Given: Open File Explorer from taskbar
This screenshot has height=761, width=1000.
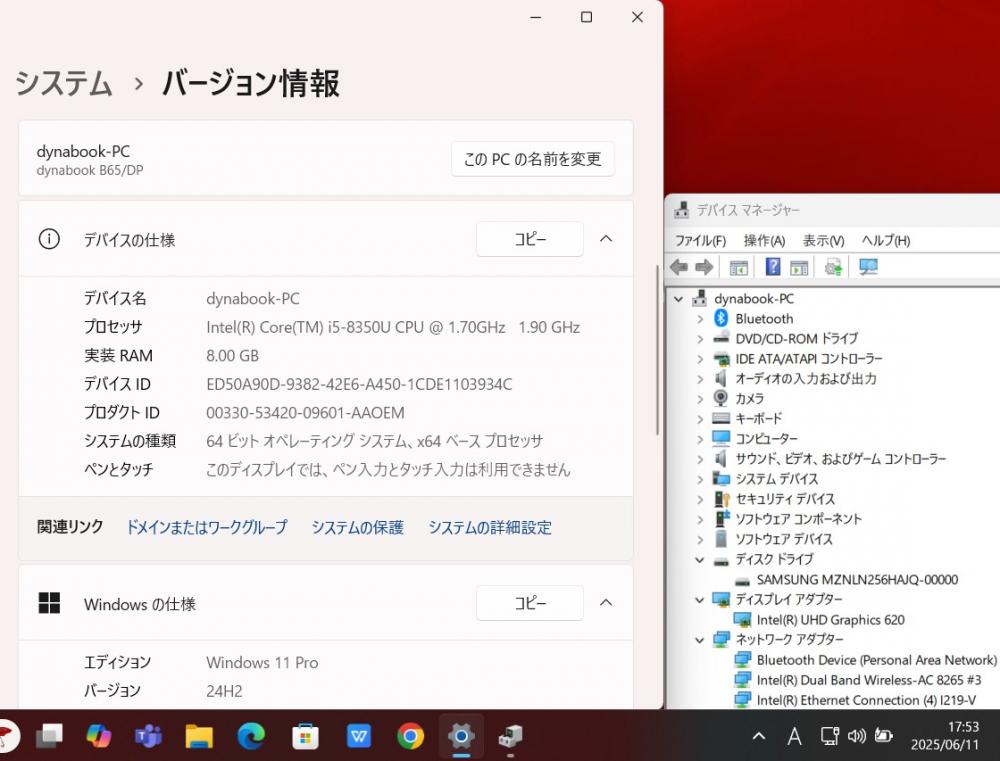Looking at the screenshot, I should click(199, 736).
